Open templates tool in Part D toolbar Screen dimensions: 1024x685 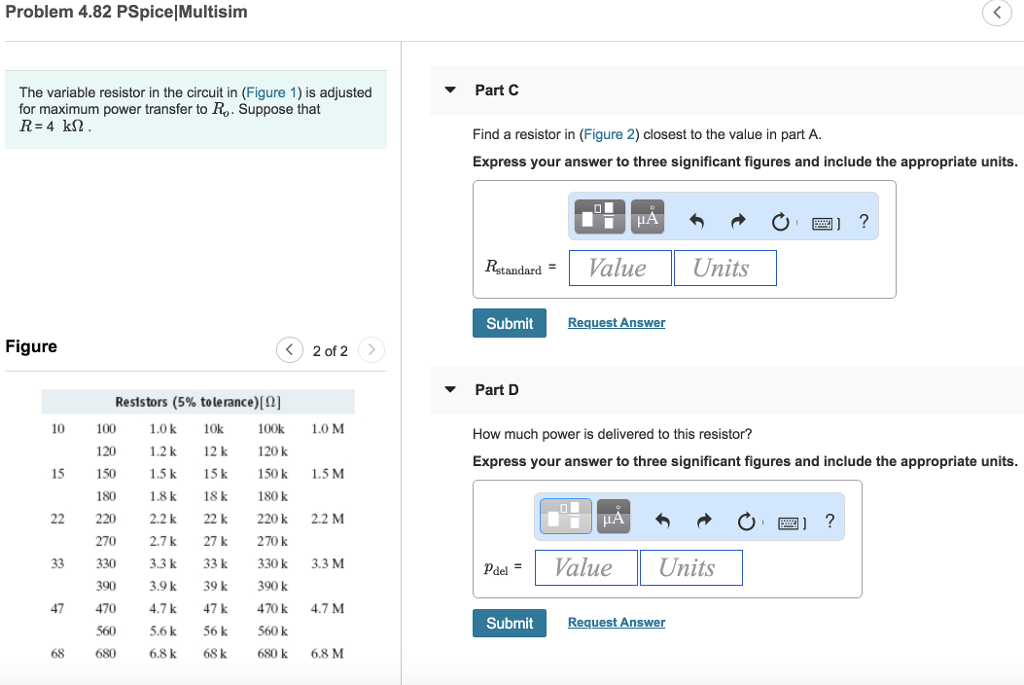pyautogui.click(x=566, y=516)
